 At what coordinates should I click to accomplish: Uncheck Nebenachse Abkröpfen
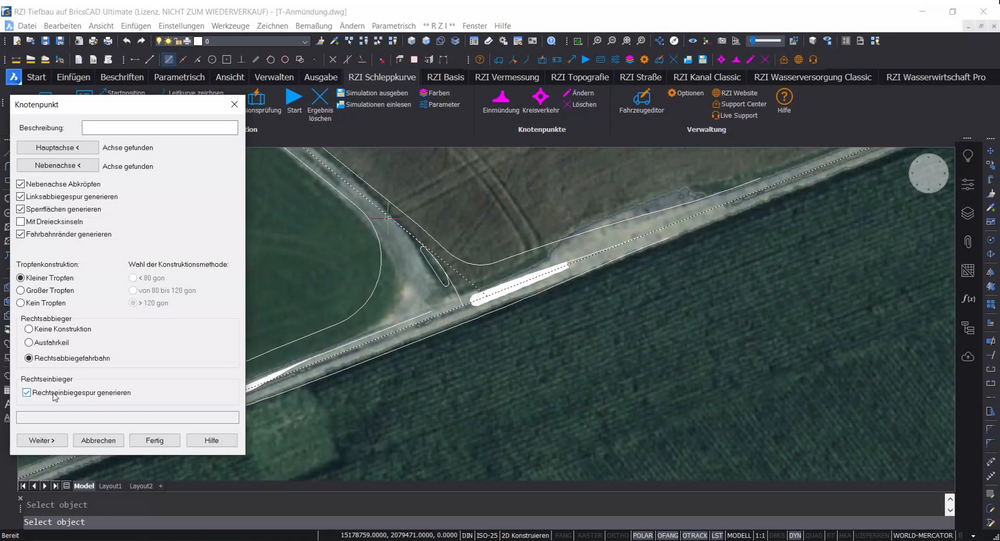point(20,184)
